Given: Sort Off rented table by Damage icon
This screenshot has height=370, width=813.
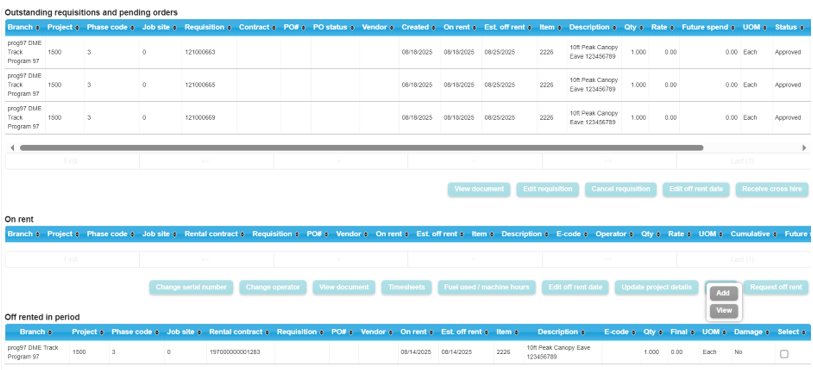Looking at the screenshot, I should click(768, 332).
